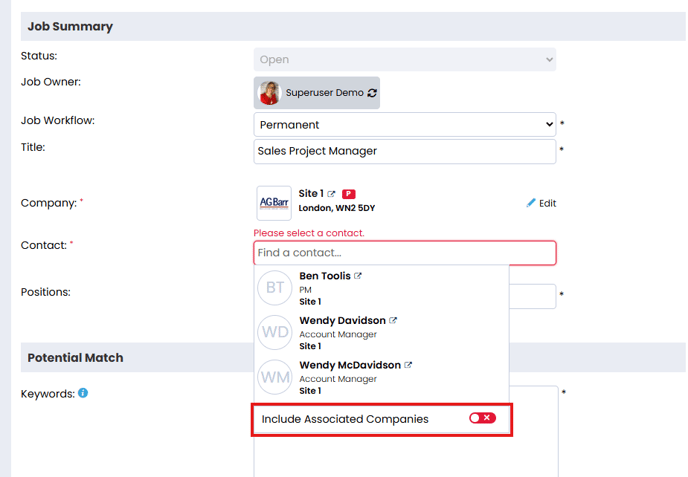Choose Wendy Davidson from contact results
The width and height of the screenshot is (688, 477).
point(342,321)
